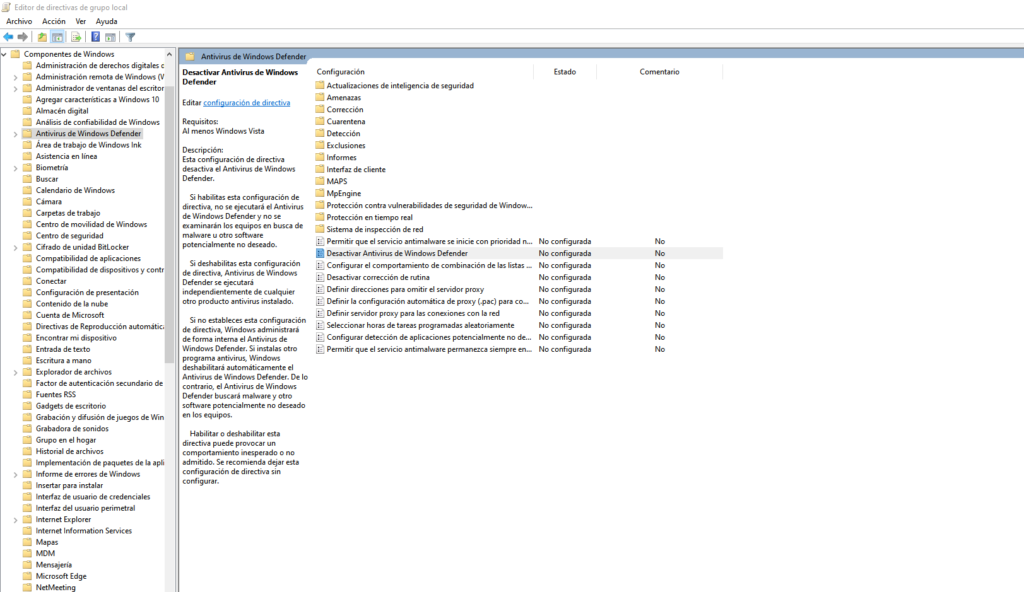Expand the Explorador de archivos node
1024x592 pixels.
click(16, 372)
